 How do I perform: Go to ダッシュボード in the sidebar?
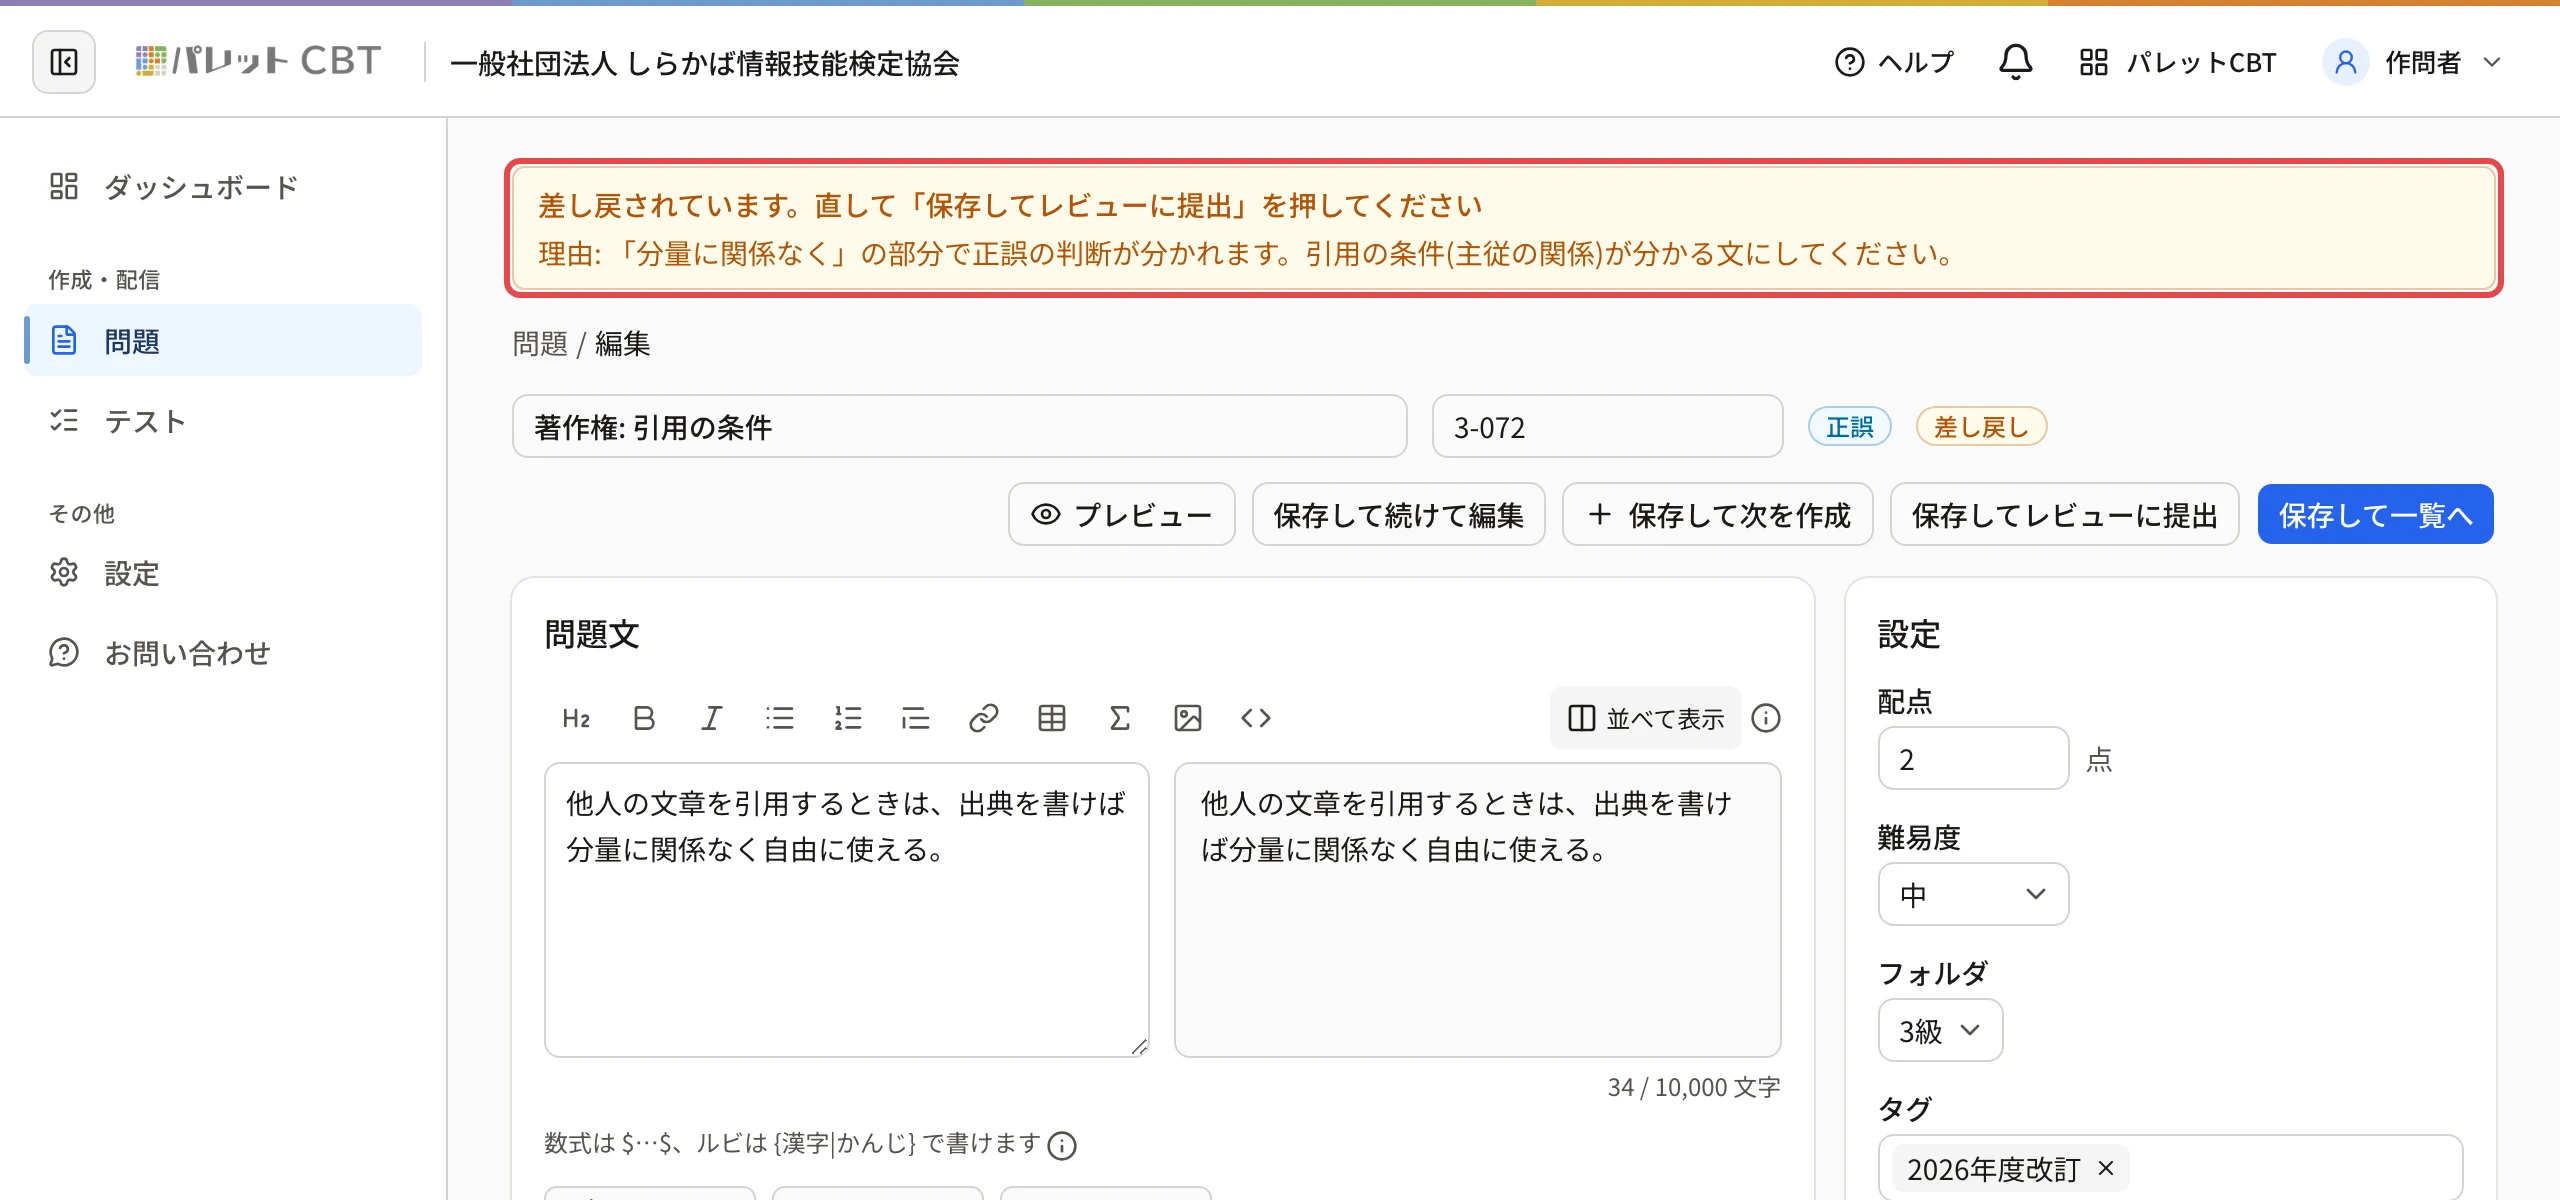223,186
